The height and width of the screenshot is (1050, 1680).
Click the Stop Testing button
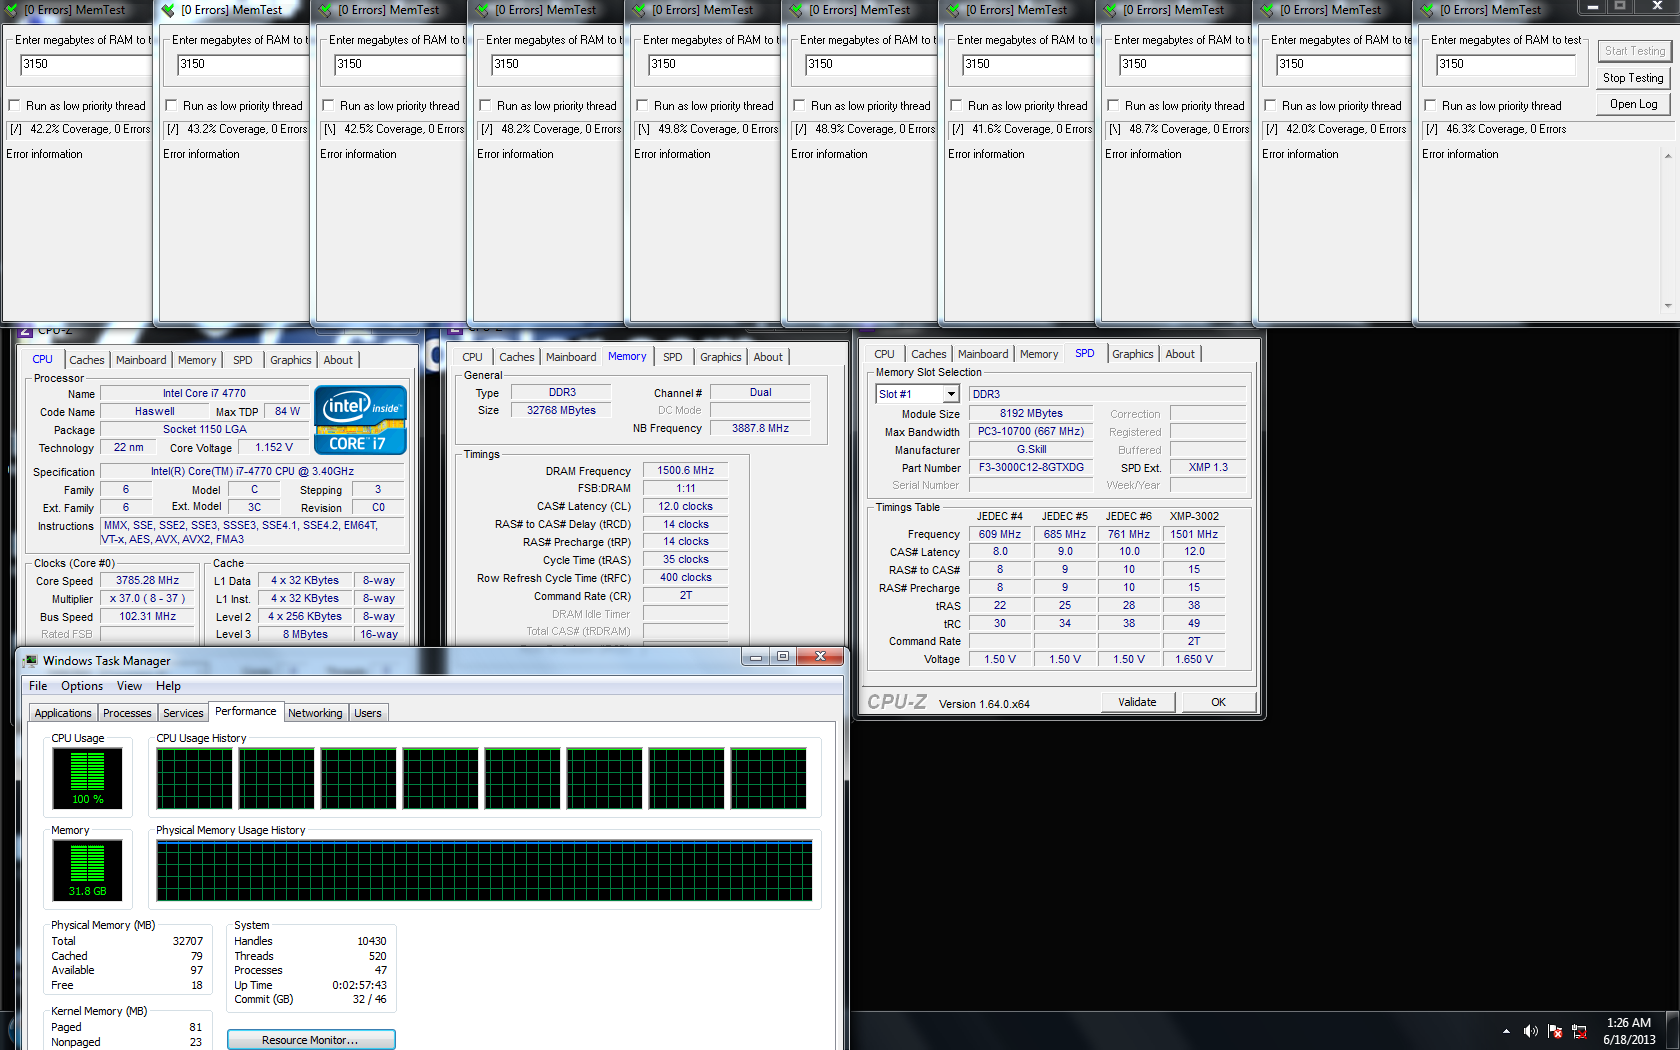click(x=1633, y=78)
